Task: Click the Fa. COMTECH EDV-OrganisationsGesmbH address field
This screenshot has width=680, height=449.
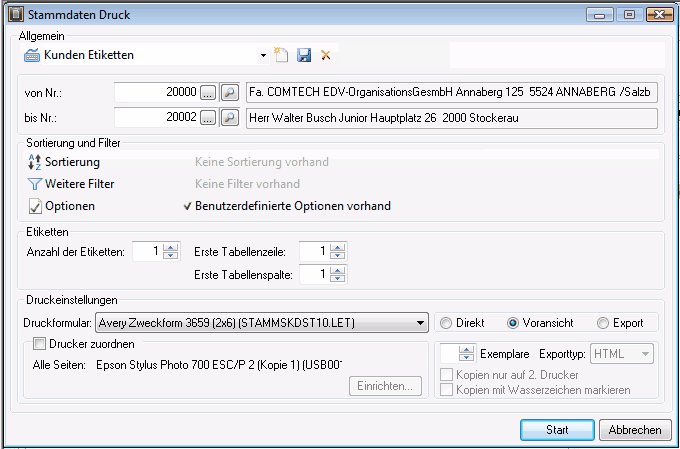Action: 452,92
